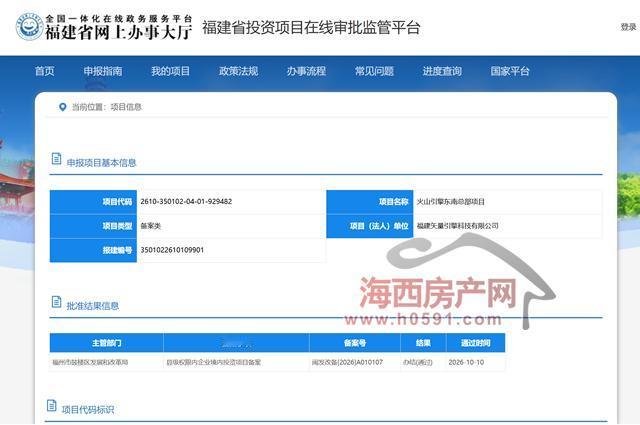Click the document icon beside 项目代码标识

click(x=51, y=405)
